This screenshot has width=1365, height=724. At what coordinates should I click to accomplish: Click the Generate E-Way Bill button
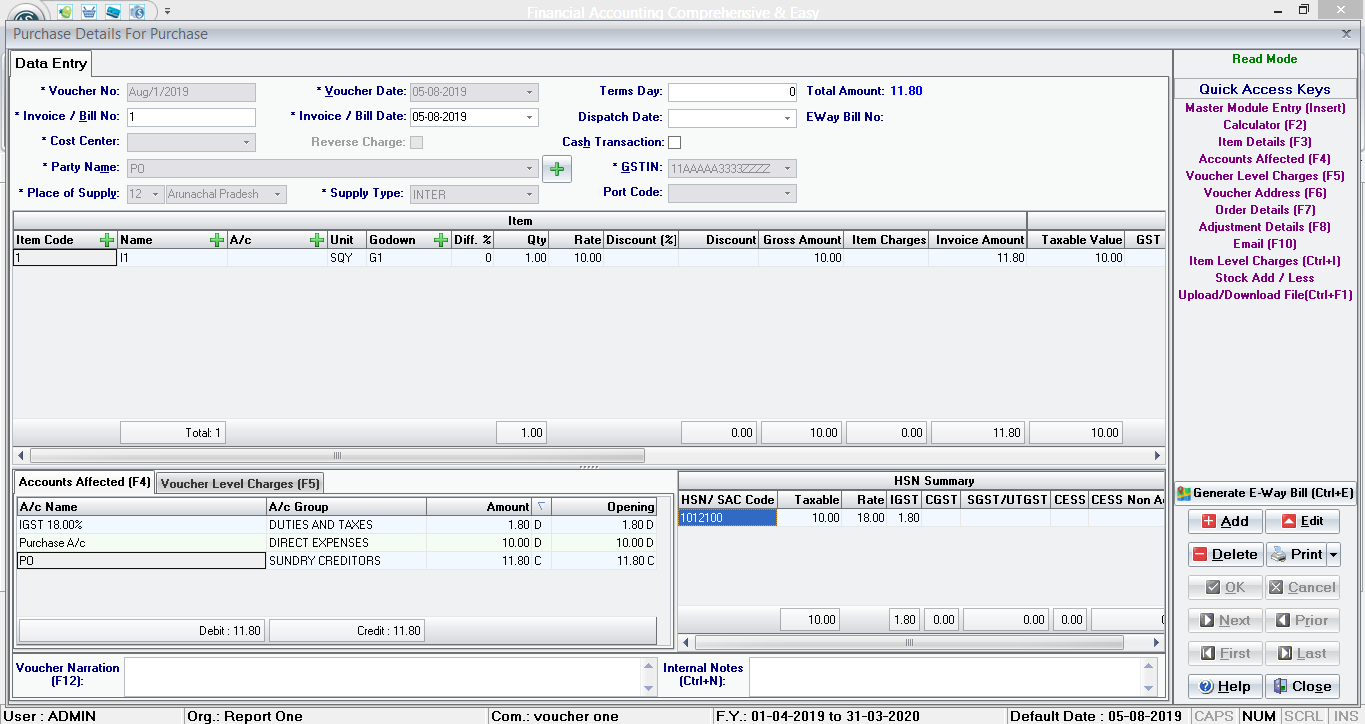coord(1265,493)
